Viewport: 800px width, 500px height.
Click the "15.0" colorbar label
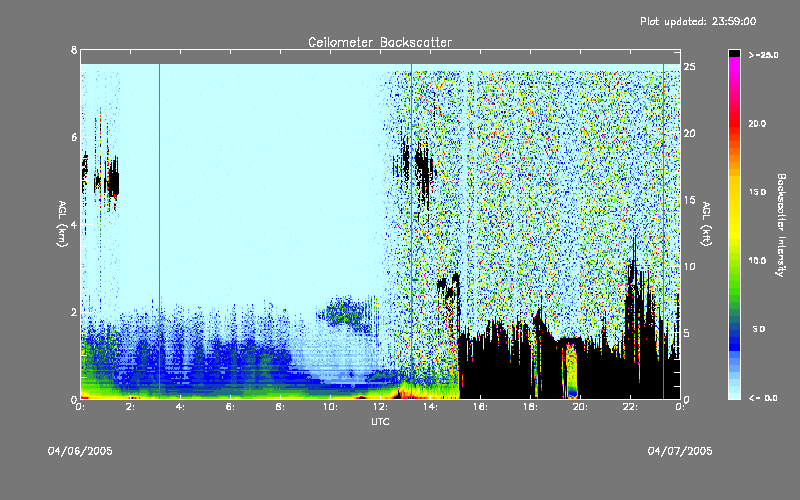click(757, 192)
